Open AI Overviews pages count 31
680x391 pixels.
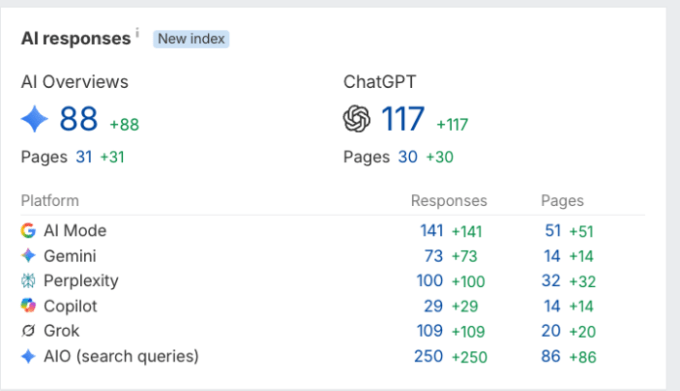pyautogui.click(x=84, y=157)
